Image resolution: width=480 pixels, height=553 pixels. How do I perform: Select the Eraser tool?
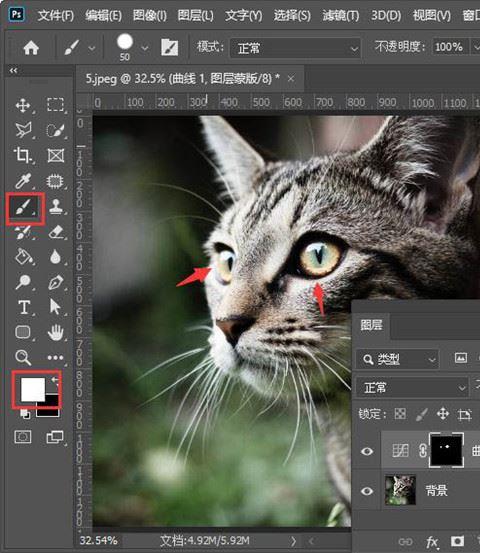(55, 232)
